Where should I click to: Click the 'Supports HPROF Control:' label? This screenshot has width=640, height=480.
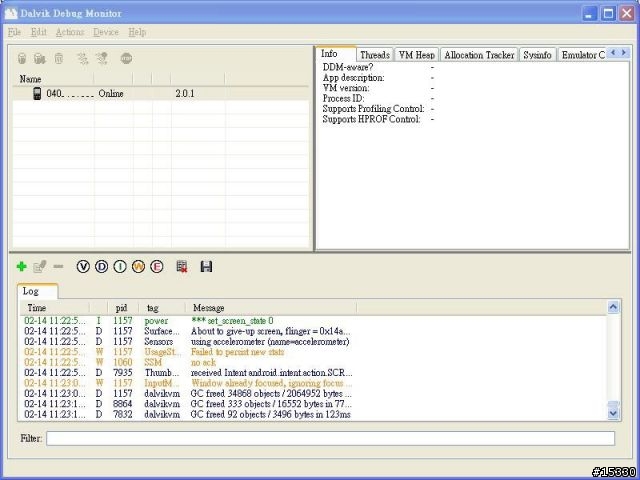[371, 119]
